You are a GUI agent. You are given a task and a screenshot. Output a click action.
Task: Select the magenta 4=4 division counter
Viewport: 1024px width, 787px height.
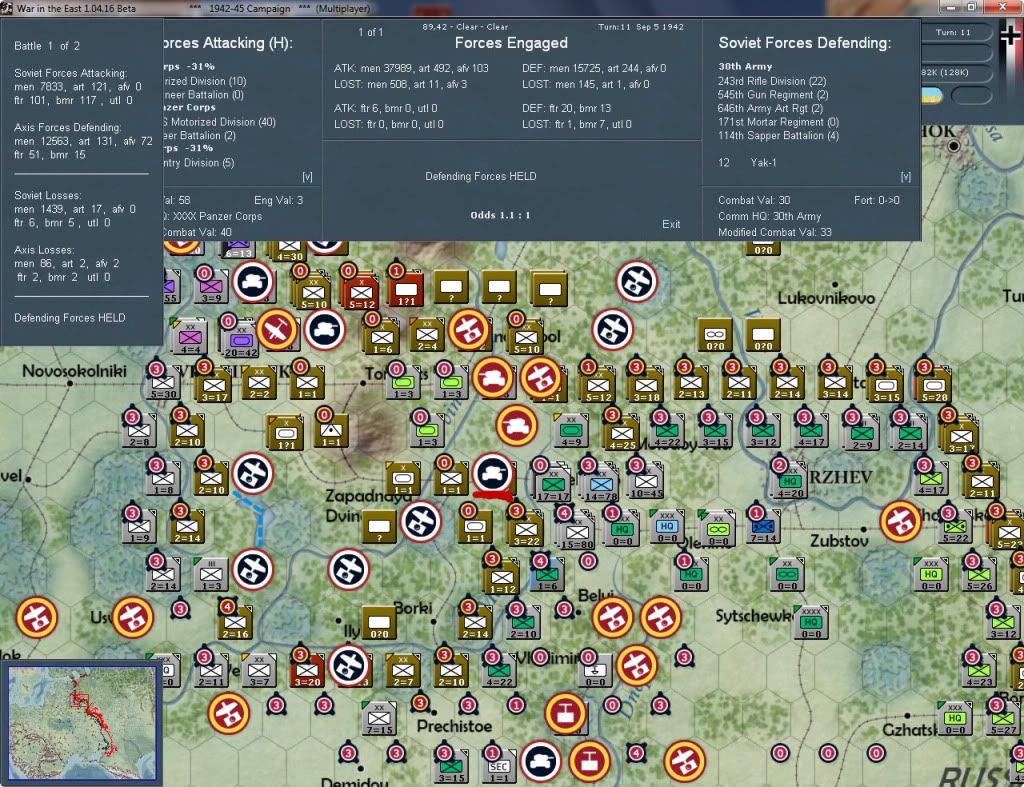pyautogui.click(x=189, y=338)
